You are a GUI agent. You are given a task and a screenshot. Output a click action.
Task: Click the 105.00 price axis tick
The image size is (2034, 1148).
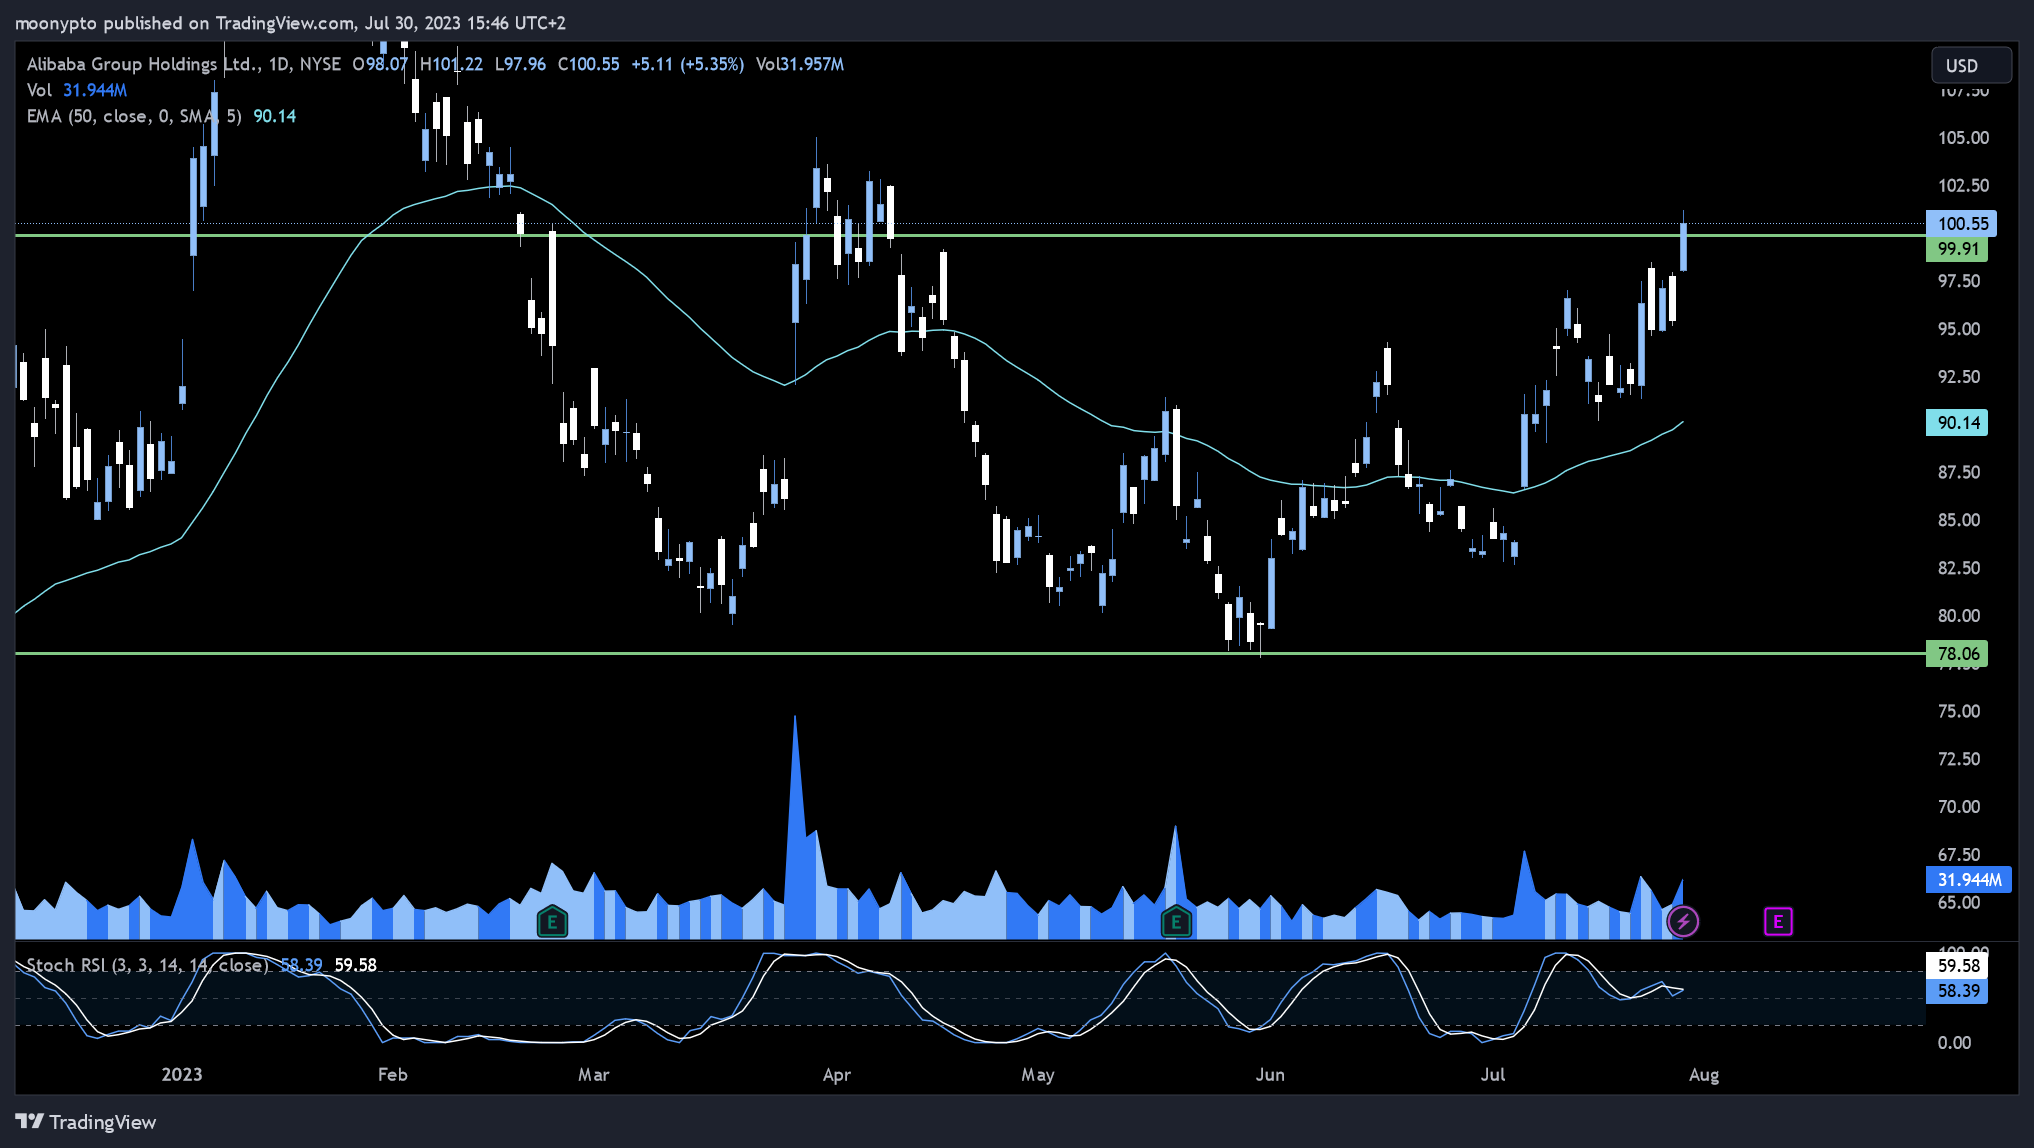tap(1963, 138)
